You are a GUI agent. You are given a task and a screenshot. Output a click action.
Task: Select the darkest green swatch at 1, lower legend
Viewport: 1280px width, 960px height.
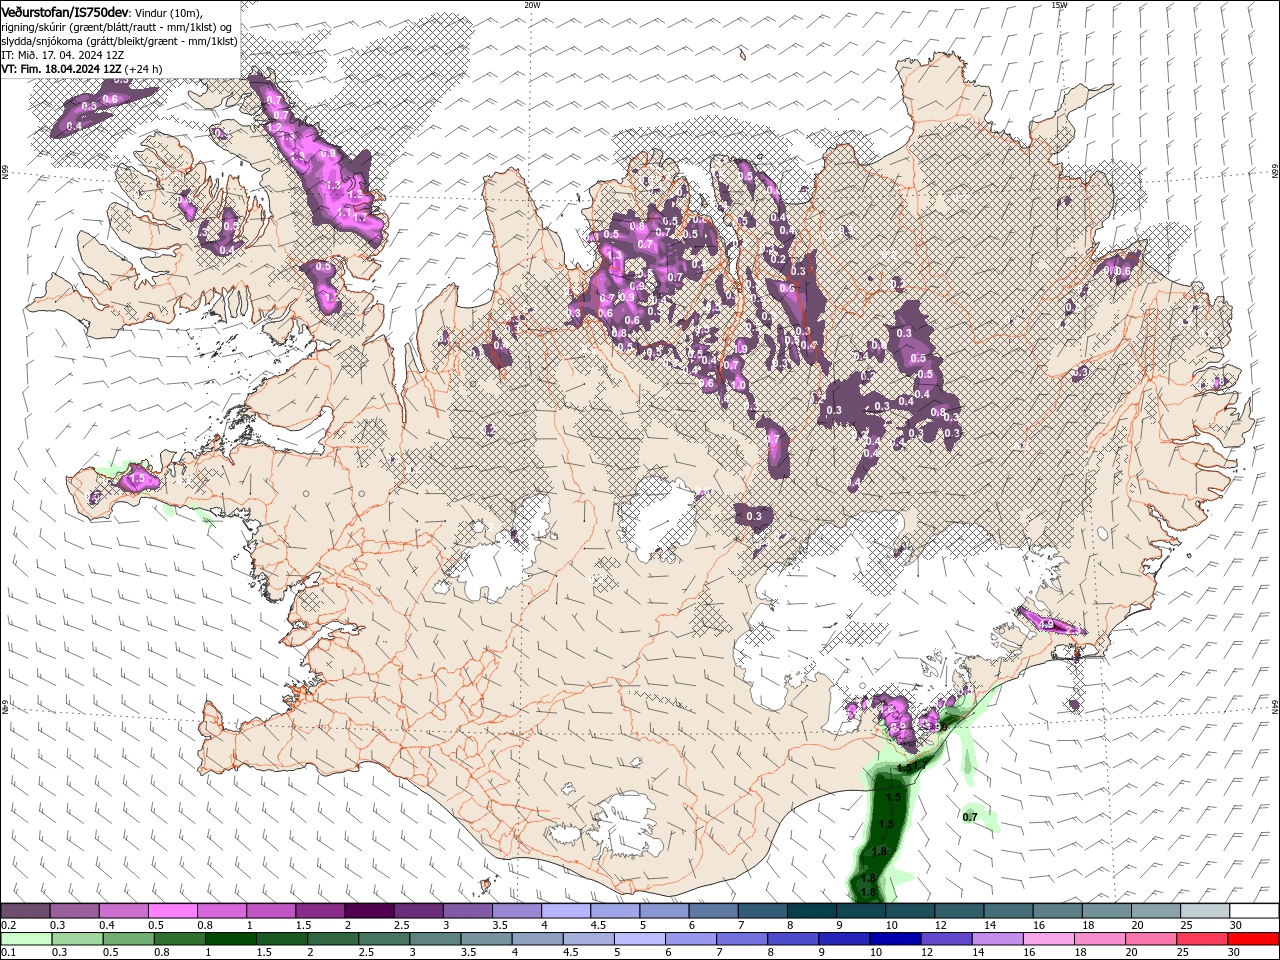point(230,939)
